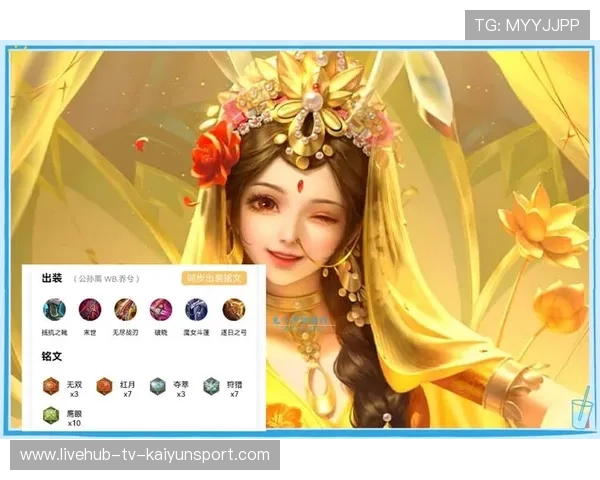
Task: Select the 狩猎 x7 inscription icon
Action: coord(211,386)
